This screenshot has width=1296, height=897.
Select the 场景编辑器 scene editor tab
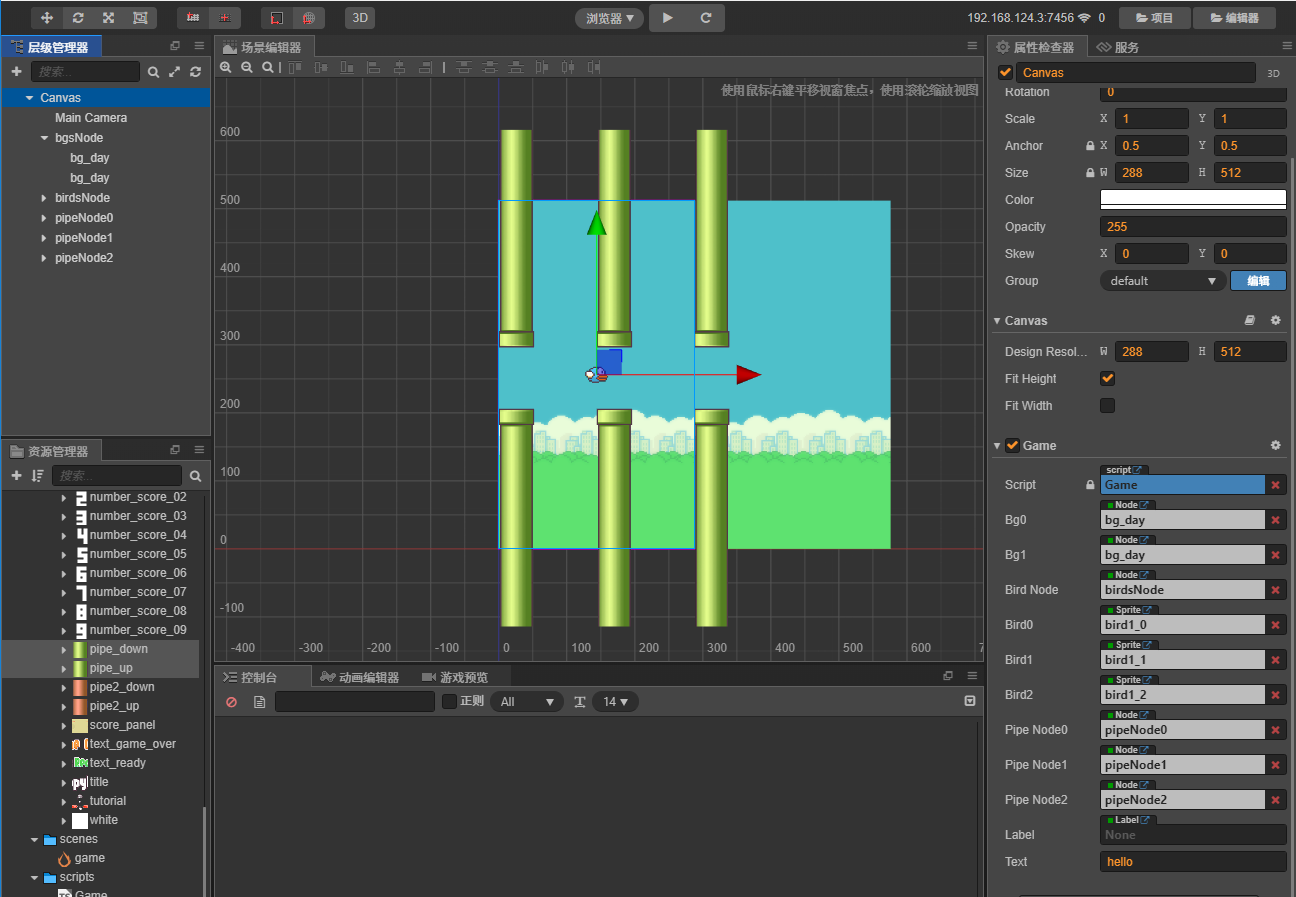tap(264, 47)
